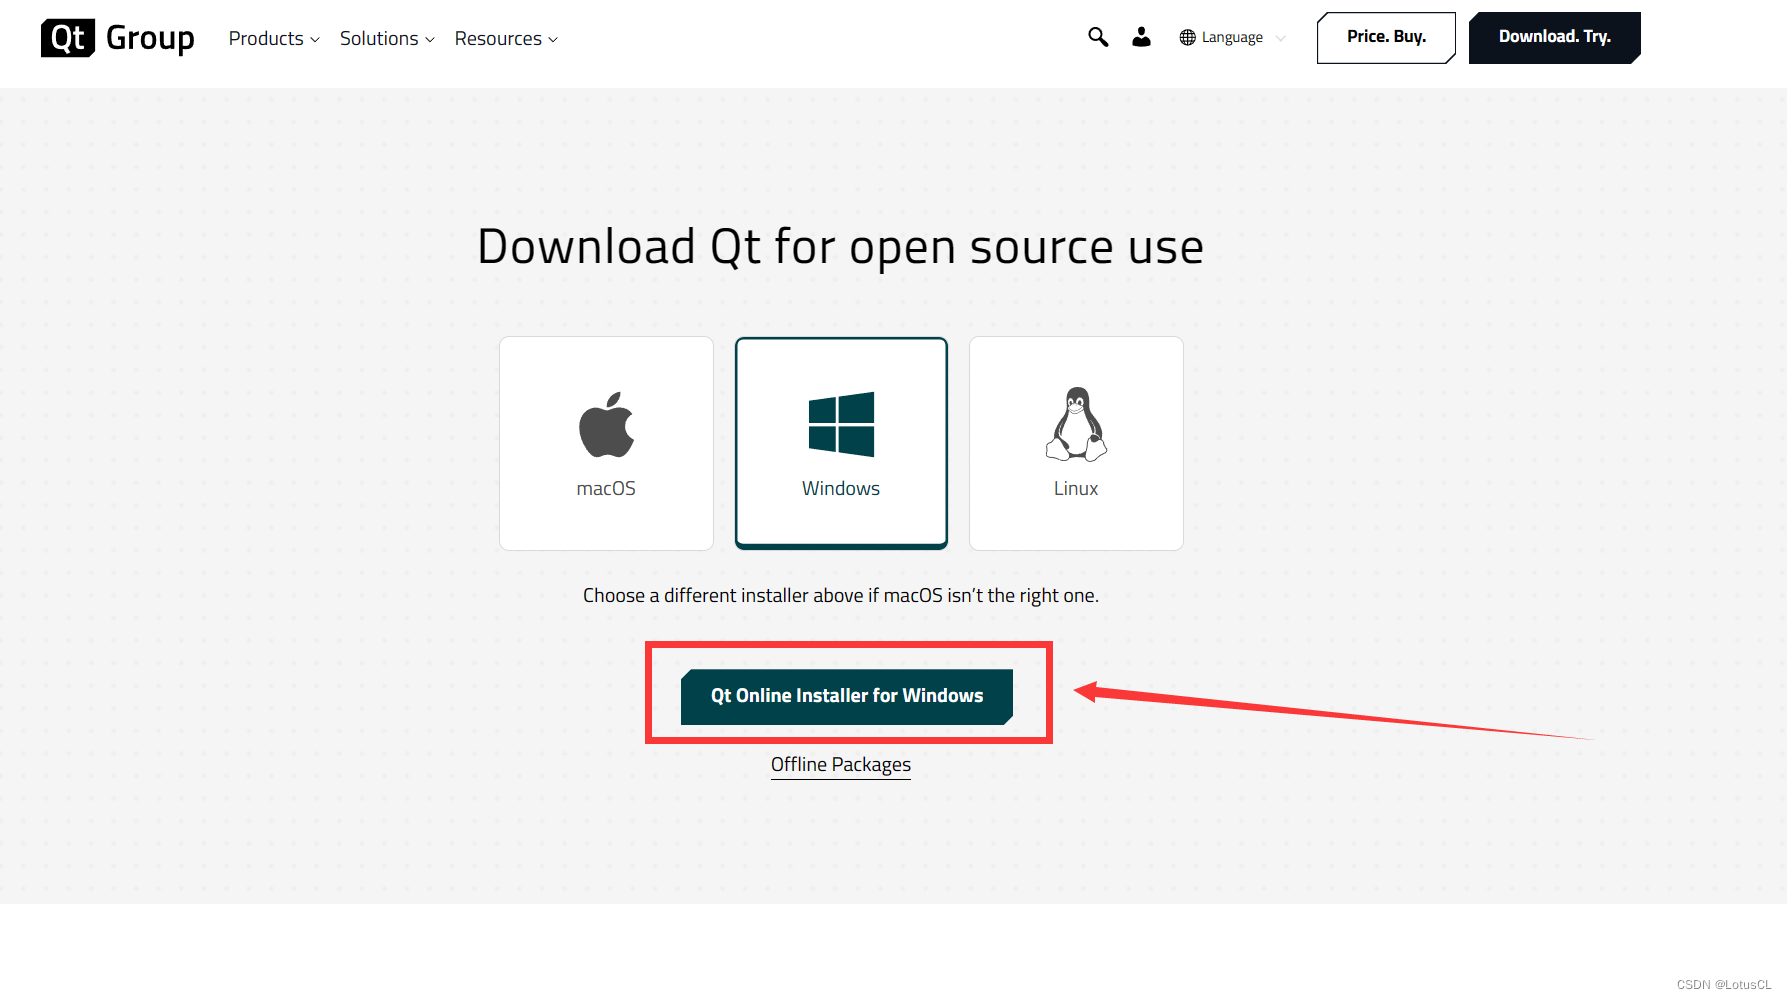
Task: Open the Offline Packages link
Action: pos(840,764)
